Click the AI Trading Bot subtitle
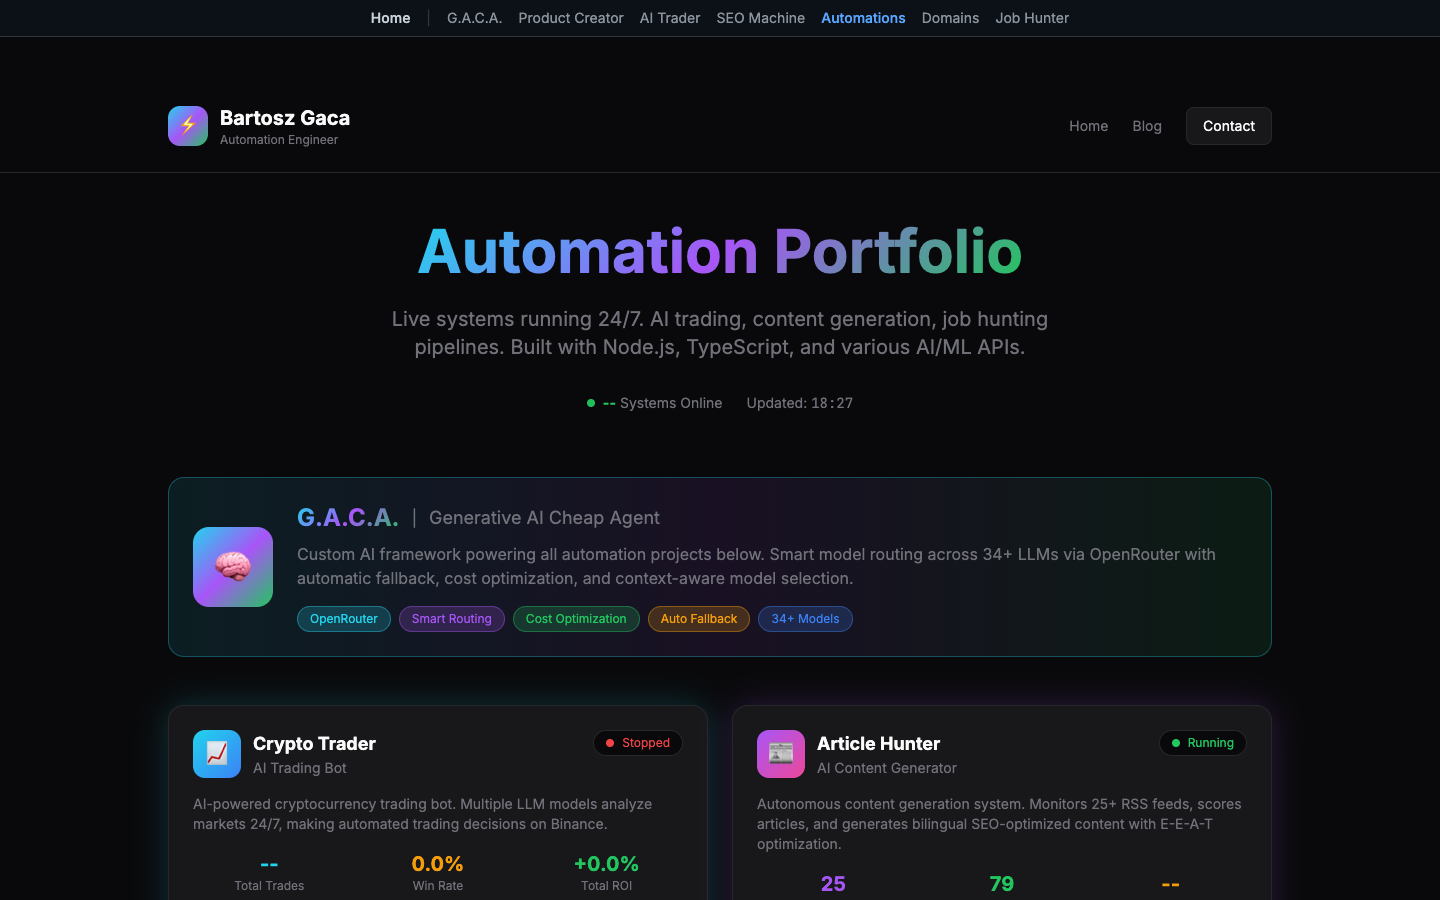This screenshot has height=900, width=1440. 300,768
